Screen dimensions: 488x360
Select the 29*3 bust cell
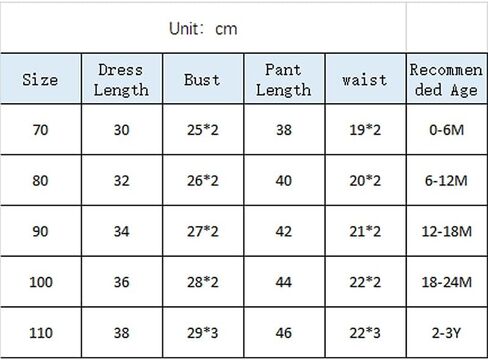[x=203, y=333]
